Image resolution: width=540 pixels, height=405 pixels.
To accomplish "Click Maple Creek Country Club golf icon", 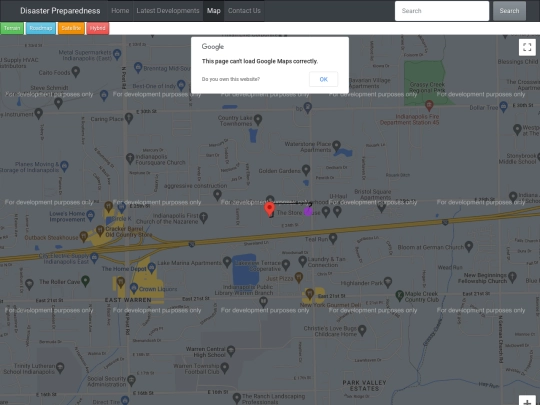I will click(399, 295).
